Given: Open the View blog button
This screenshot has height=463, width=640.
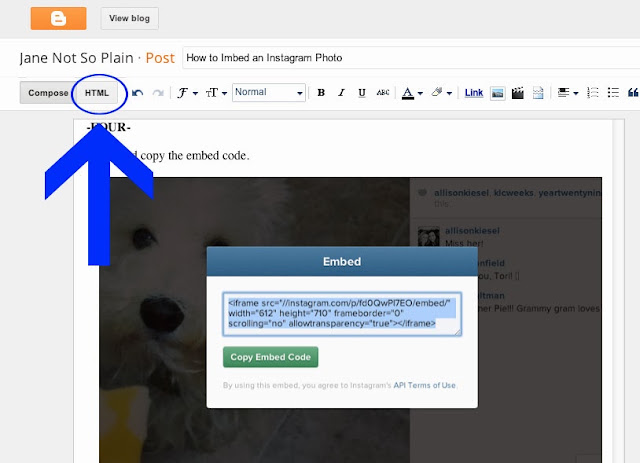Looking at the screenshot, I should coord(129,18).
